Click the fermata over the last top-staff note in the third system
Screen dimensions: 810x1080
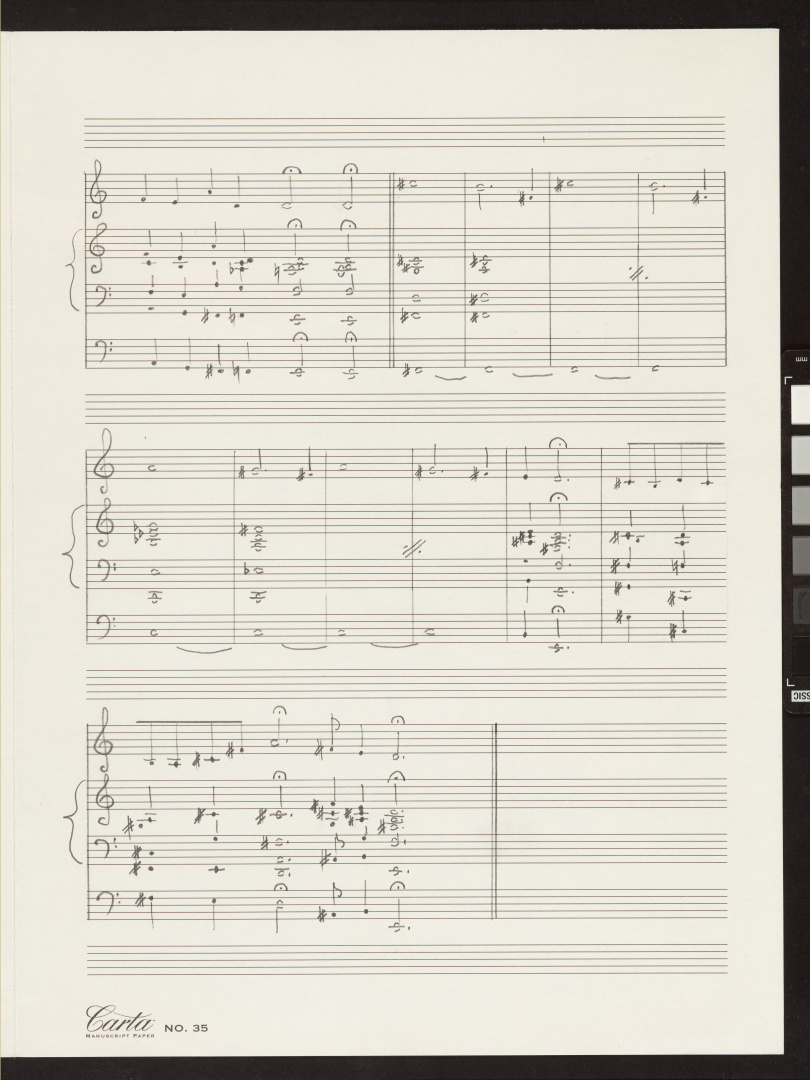(398, 721)
